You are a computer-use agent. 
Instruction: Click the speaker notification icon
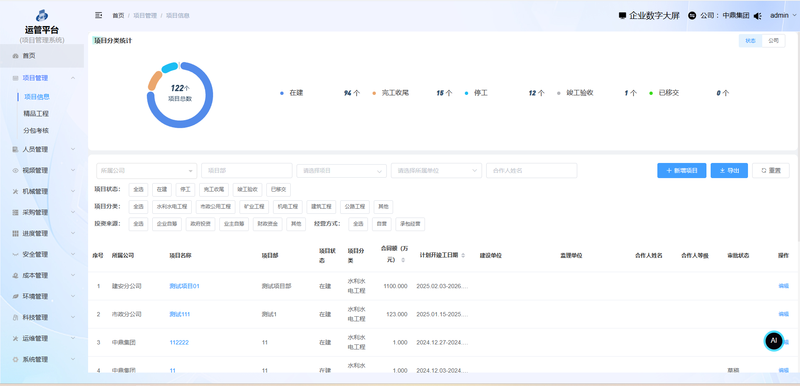pos(758,16)
